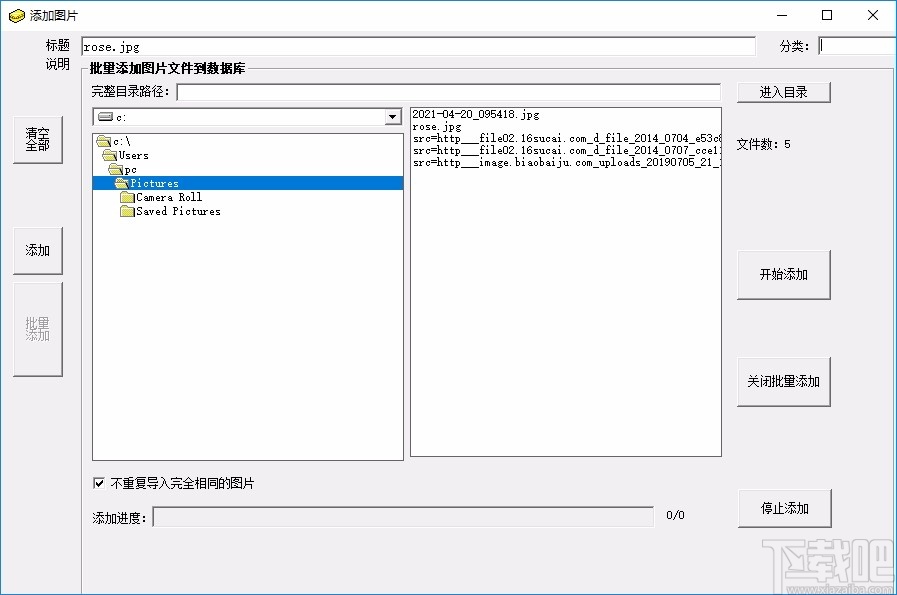This screenshot has width=897, height=595.
Task: Click the Saved Pictures folder icon
Action: tap(126, 211)
